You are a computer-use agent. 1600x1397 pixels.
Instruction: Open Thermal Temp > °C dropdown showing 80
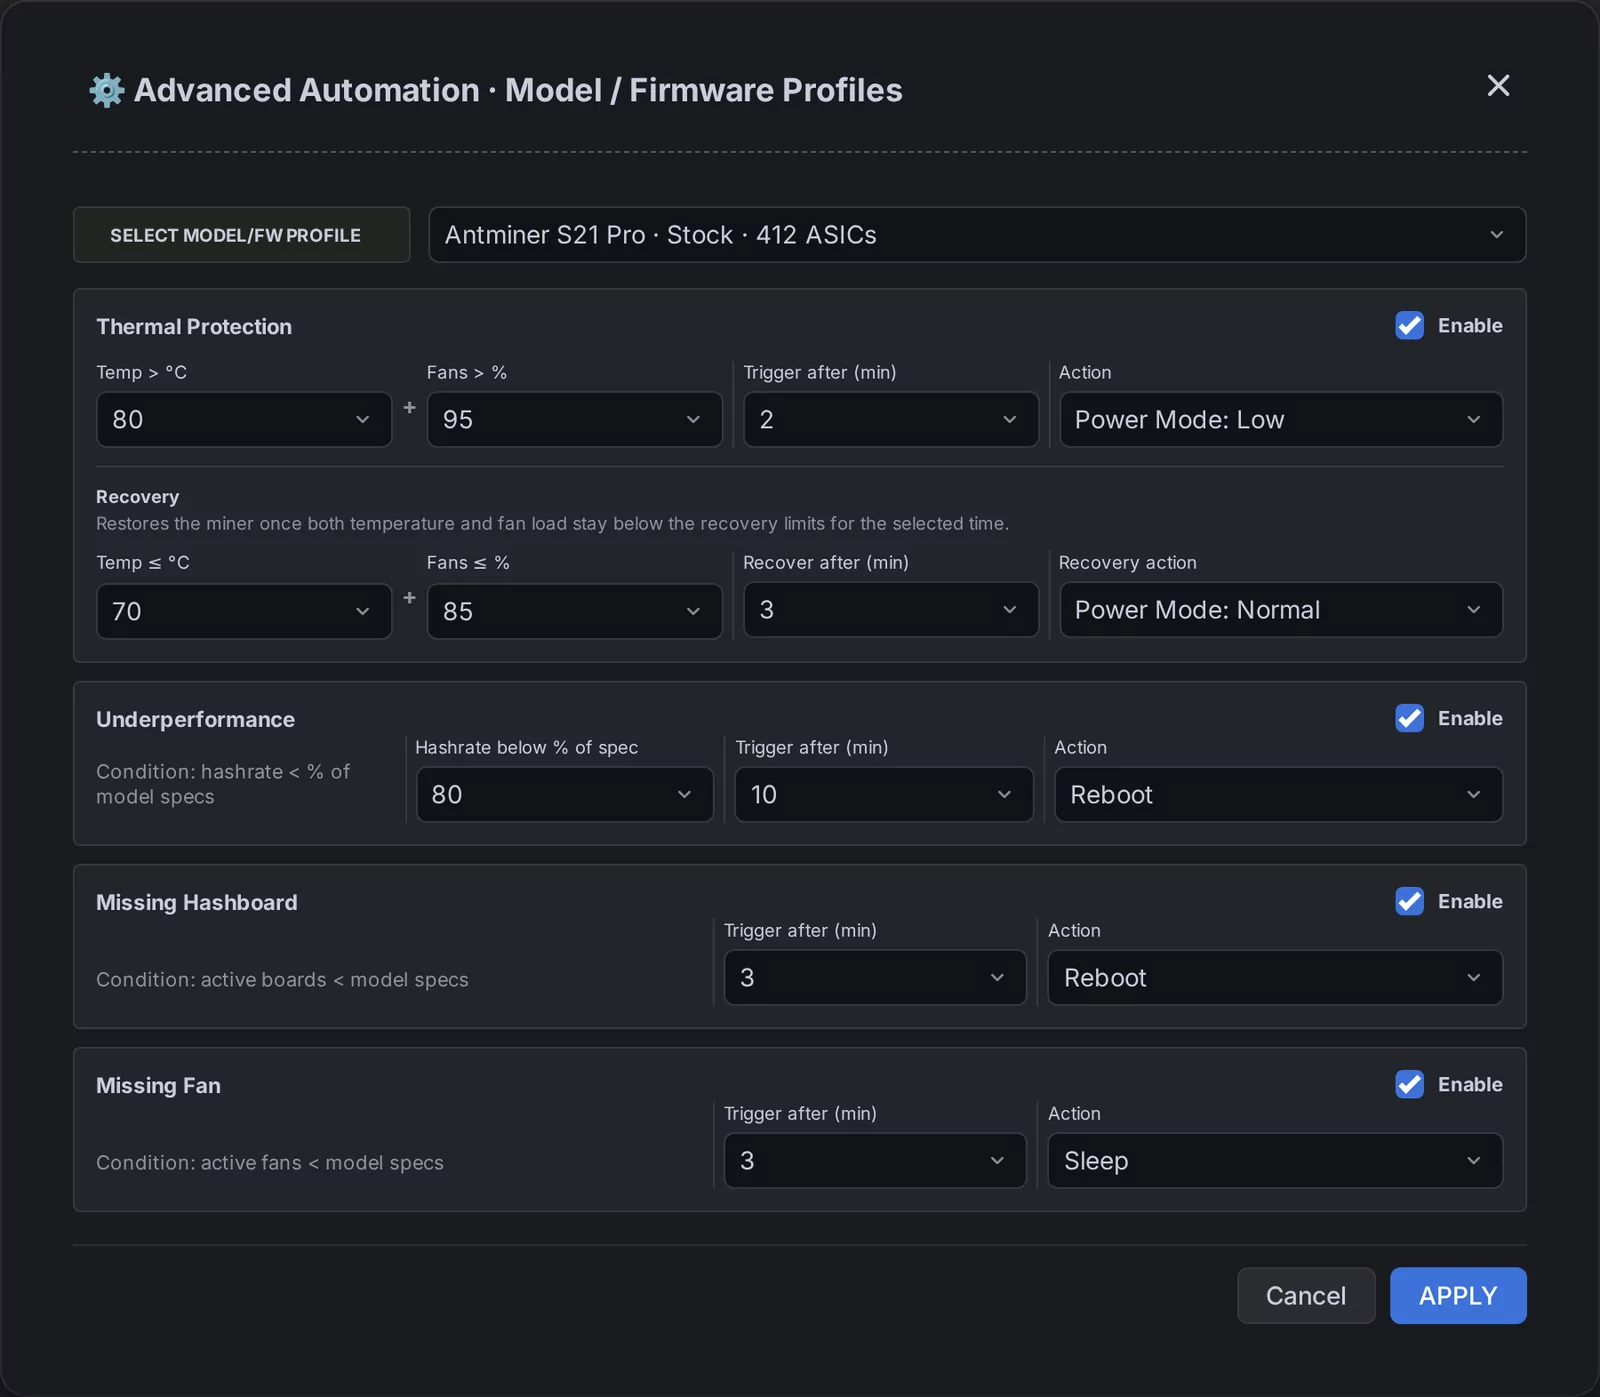coord(244,420)
